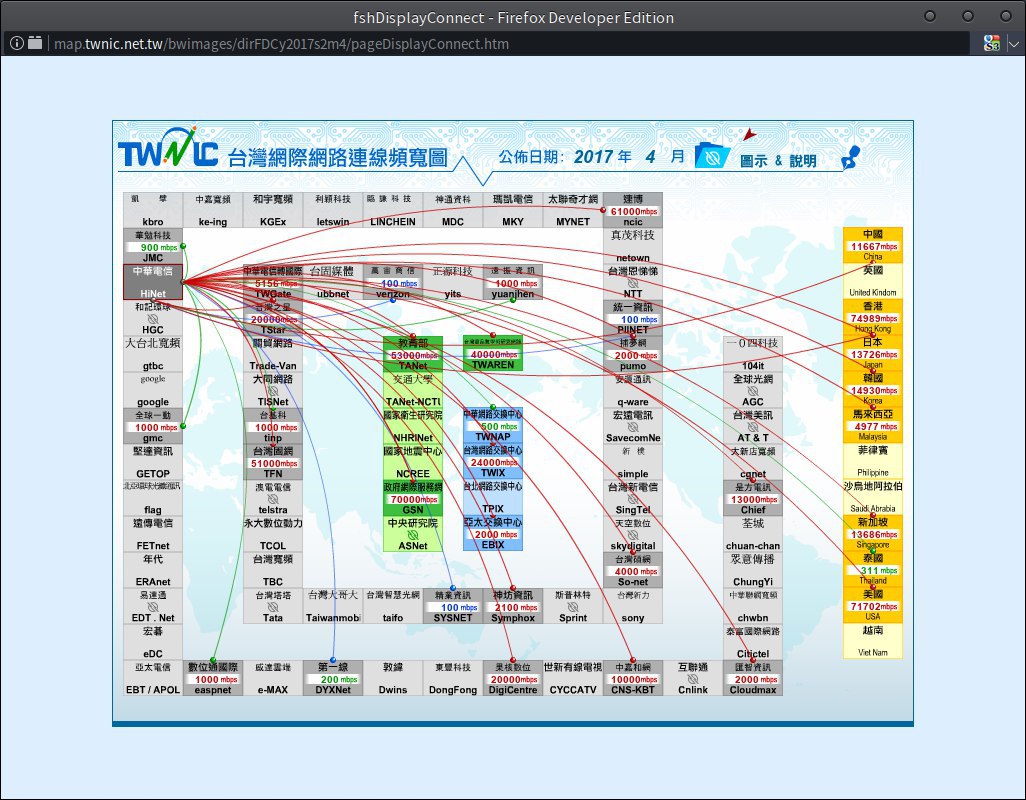
Task: Click the gmc 1000 mbps node
Action: (x=153, y=426)
